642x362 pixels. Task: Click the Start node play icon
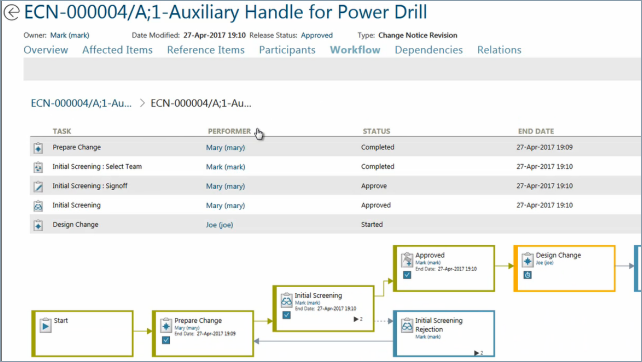45,326
